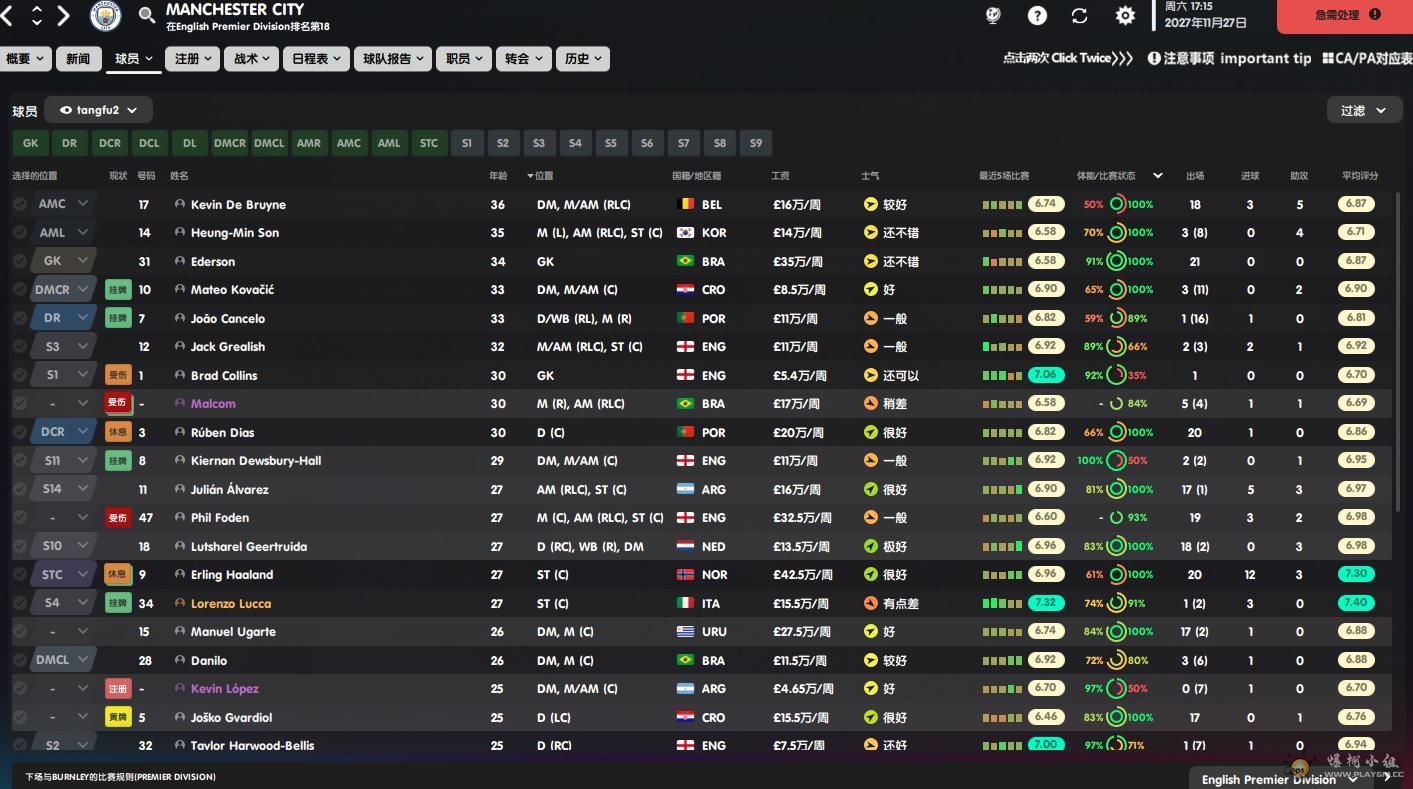Open Phil Foden's player profile link
Image resolution: width=1413 pixels, height=789 pixels.
220,518
